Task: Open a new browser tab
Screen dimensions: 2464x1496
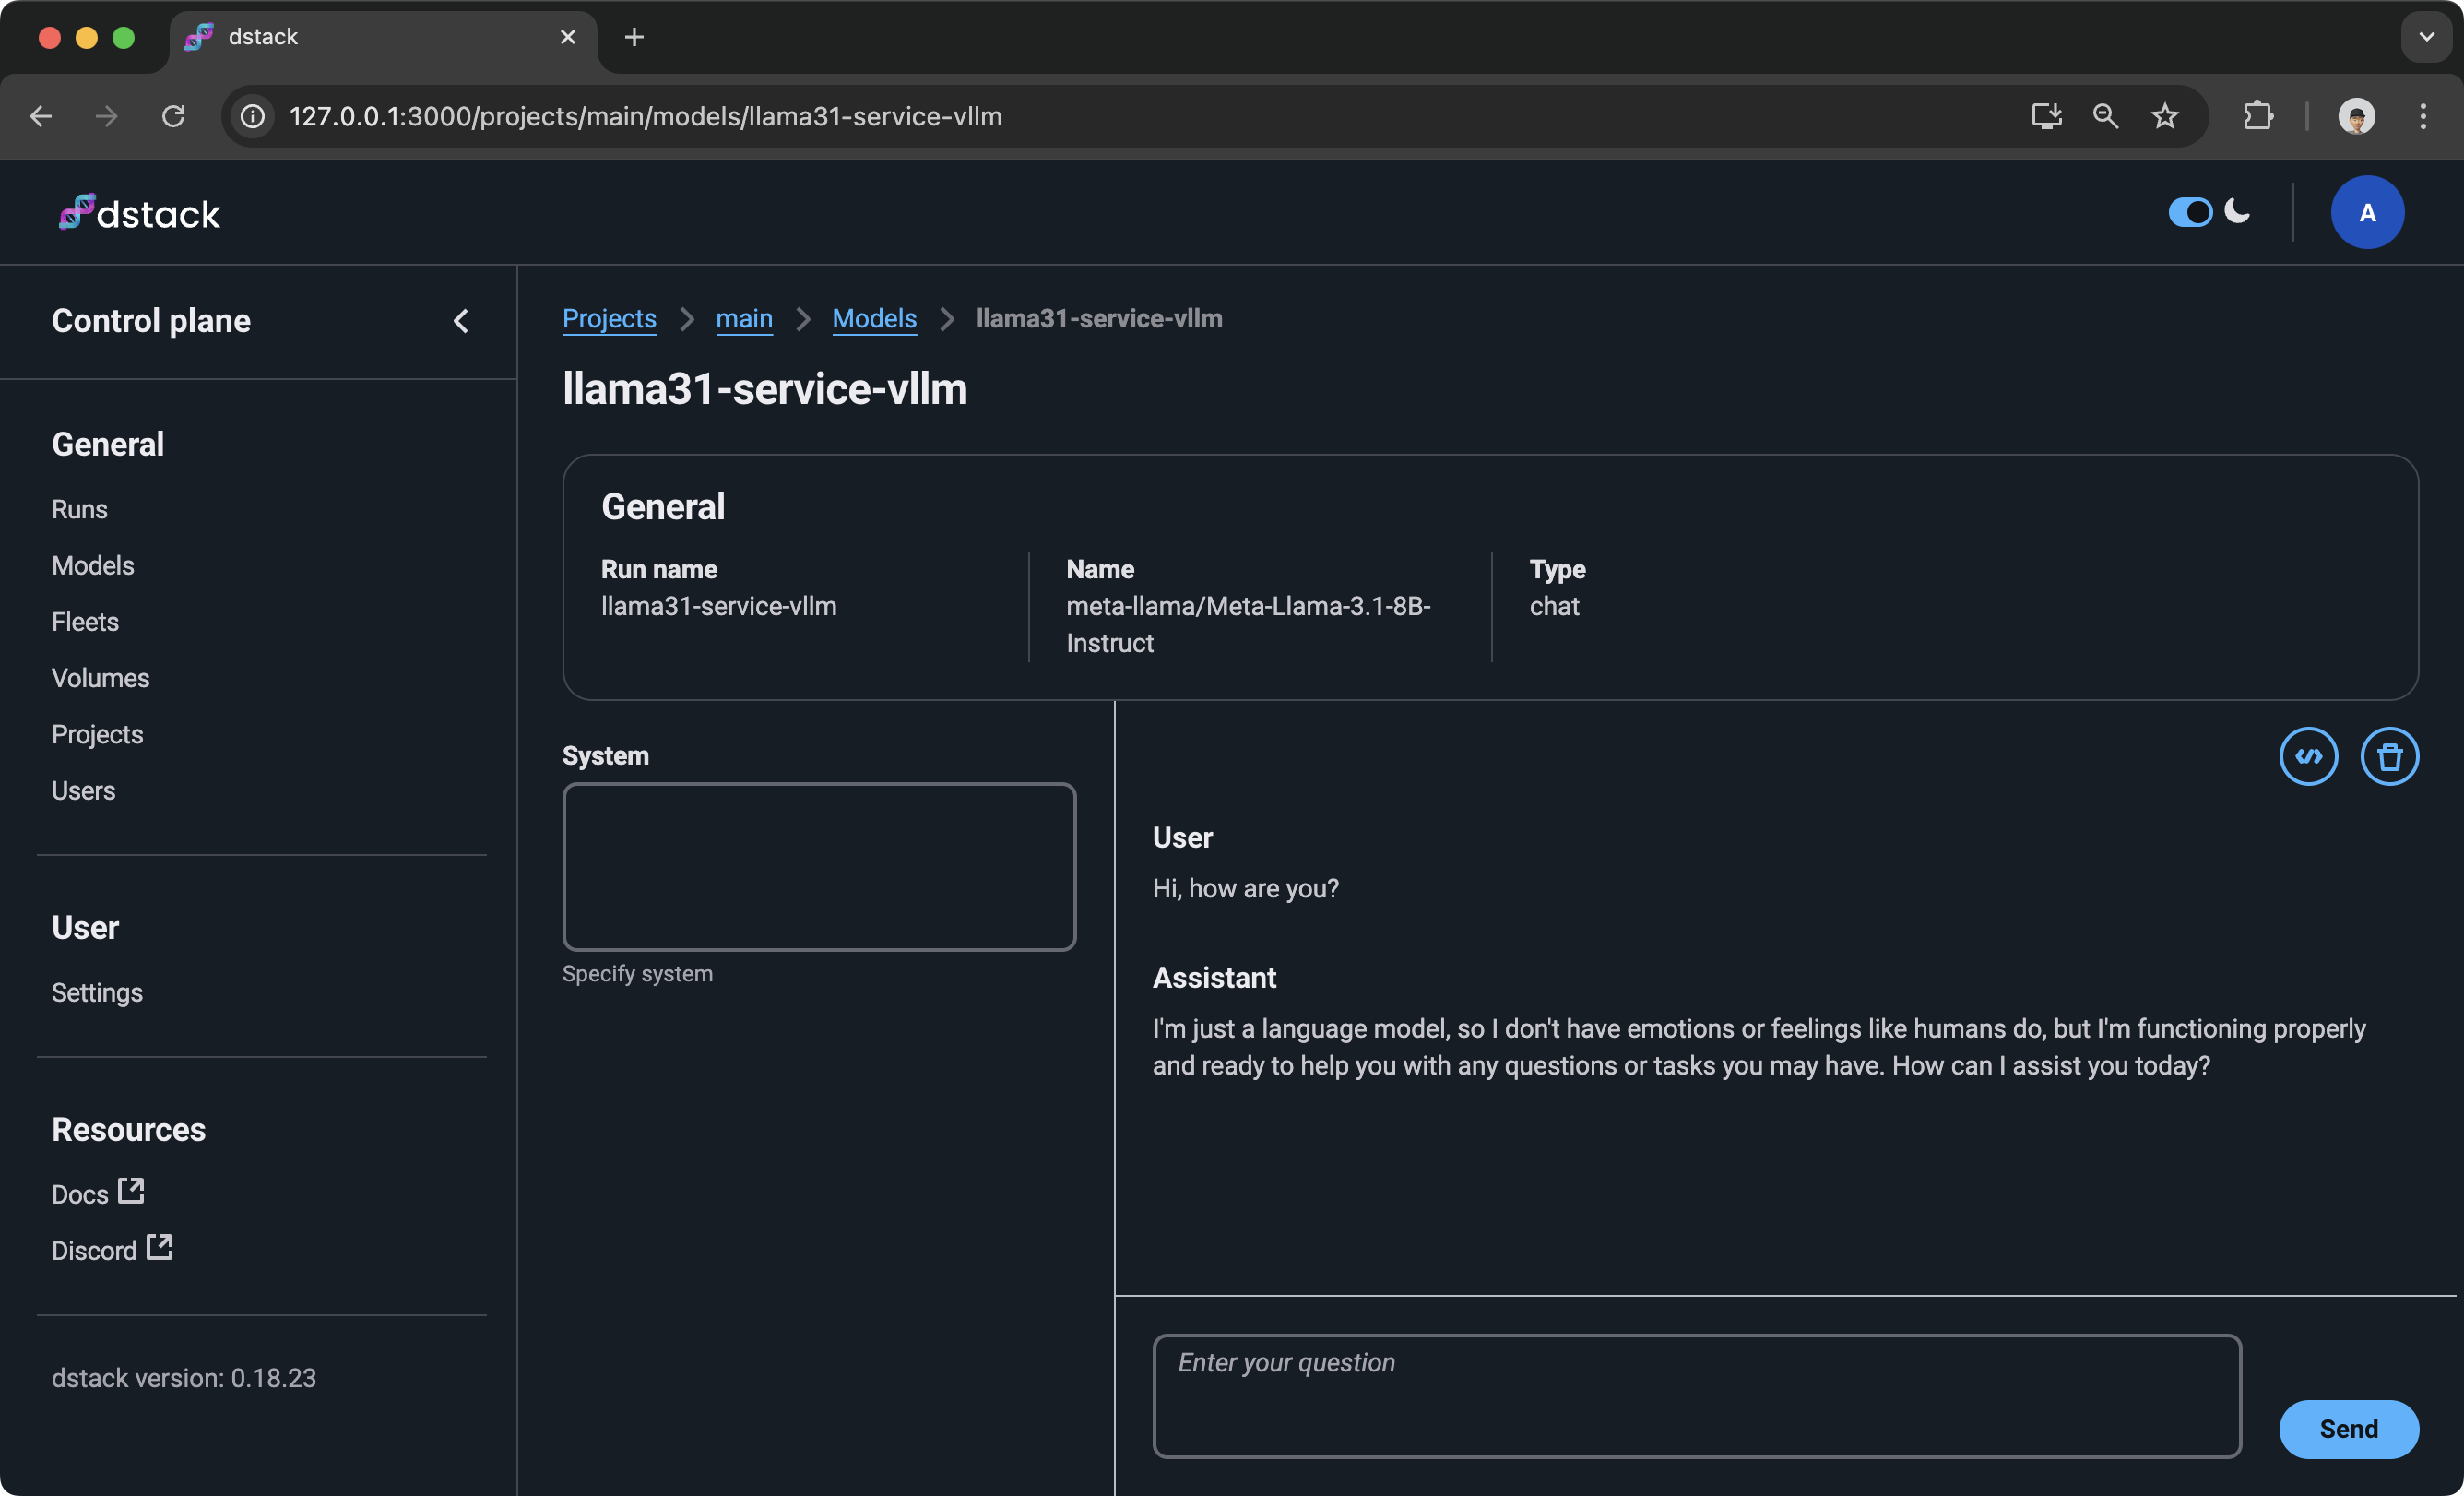Action: [x=634, y=37]
